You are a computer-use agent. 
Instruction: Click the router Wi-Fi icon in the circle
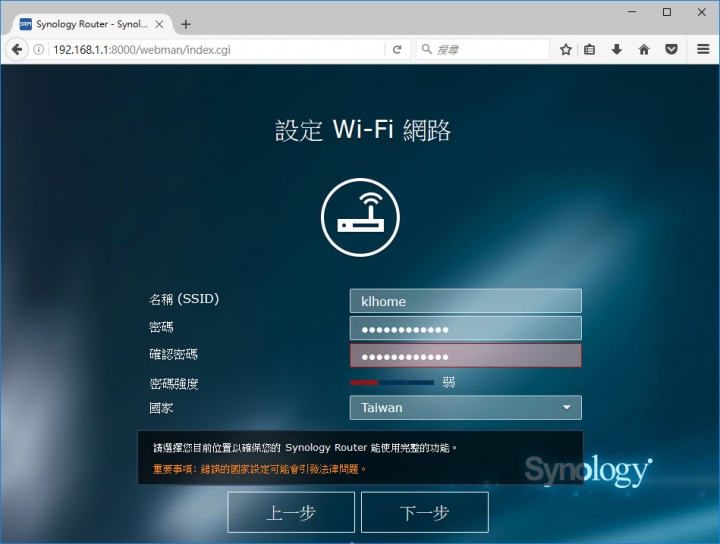(360, 218)
